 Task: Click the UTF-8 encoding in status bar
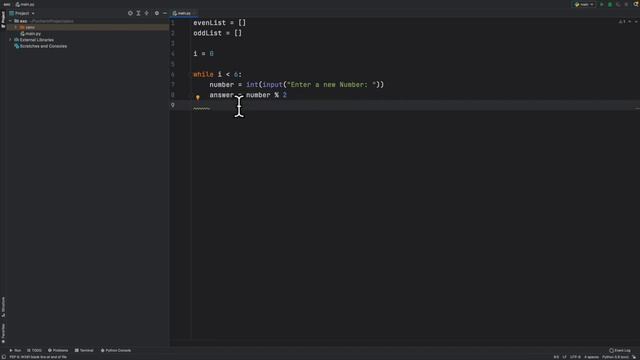click(575, 357)
